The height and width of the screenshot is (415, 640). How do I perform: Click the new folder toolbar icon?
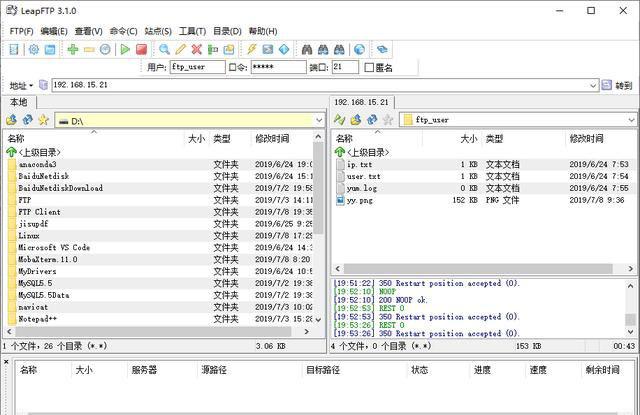229,49
